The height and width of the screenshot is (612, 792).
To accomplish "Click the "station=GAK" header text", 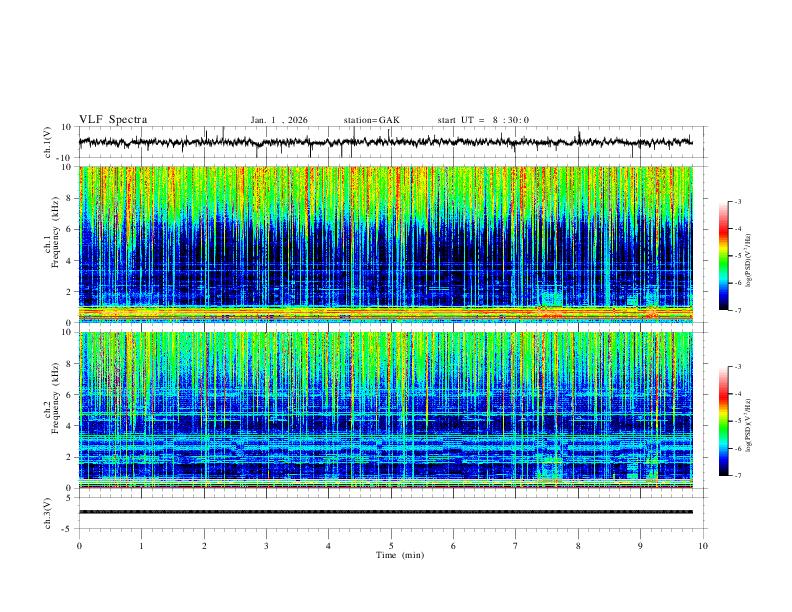I will [371, 120].
